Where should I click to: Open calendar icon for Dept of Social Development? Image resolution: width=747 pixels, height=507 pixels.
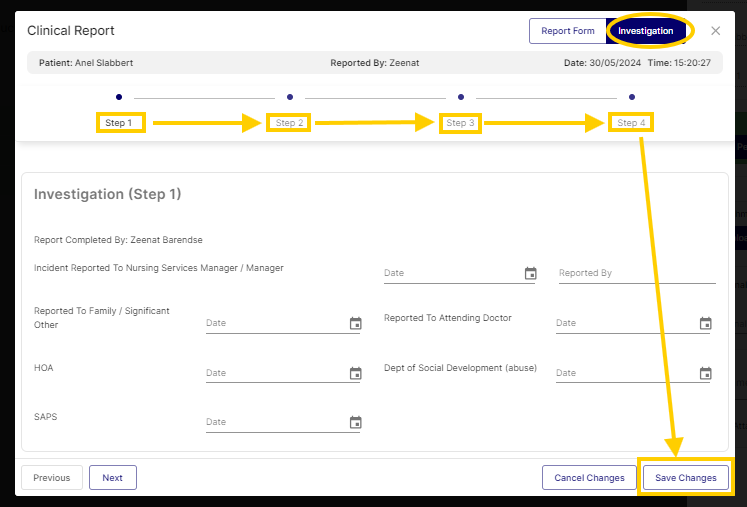tap(705, 373)
